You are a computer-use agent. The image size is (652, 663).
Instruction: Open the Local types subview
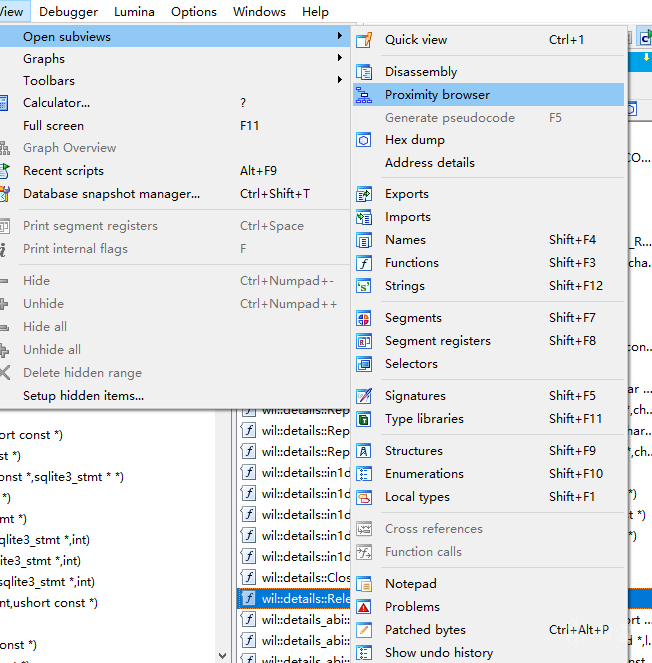click(417, 497)
